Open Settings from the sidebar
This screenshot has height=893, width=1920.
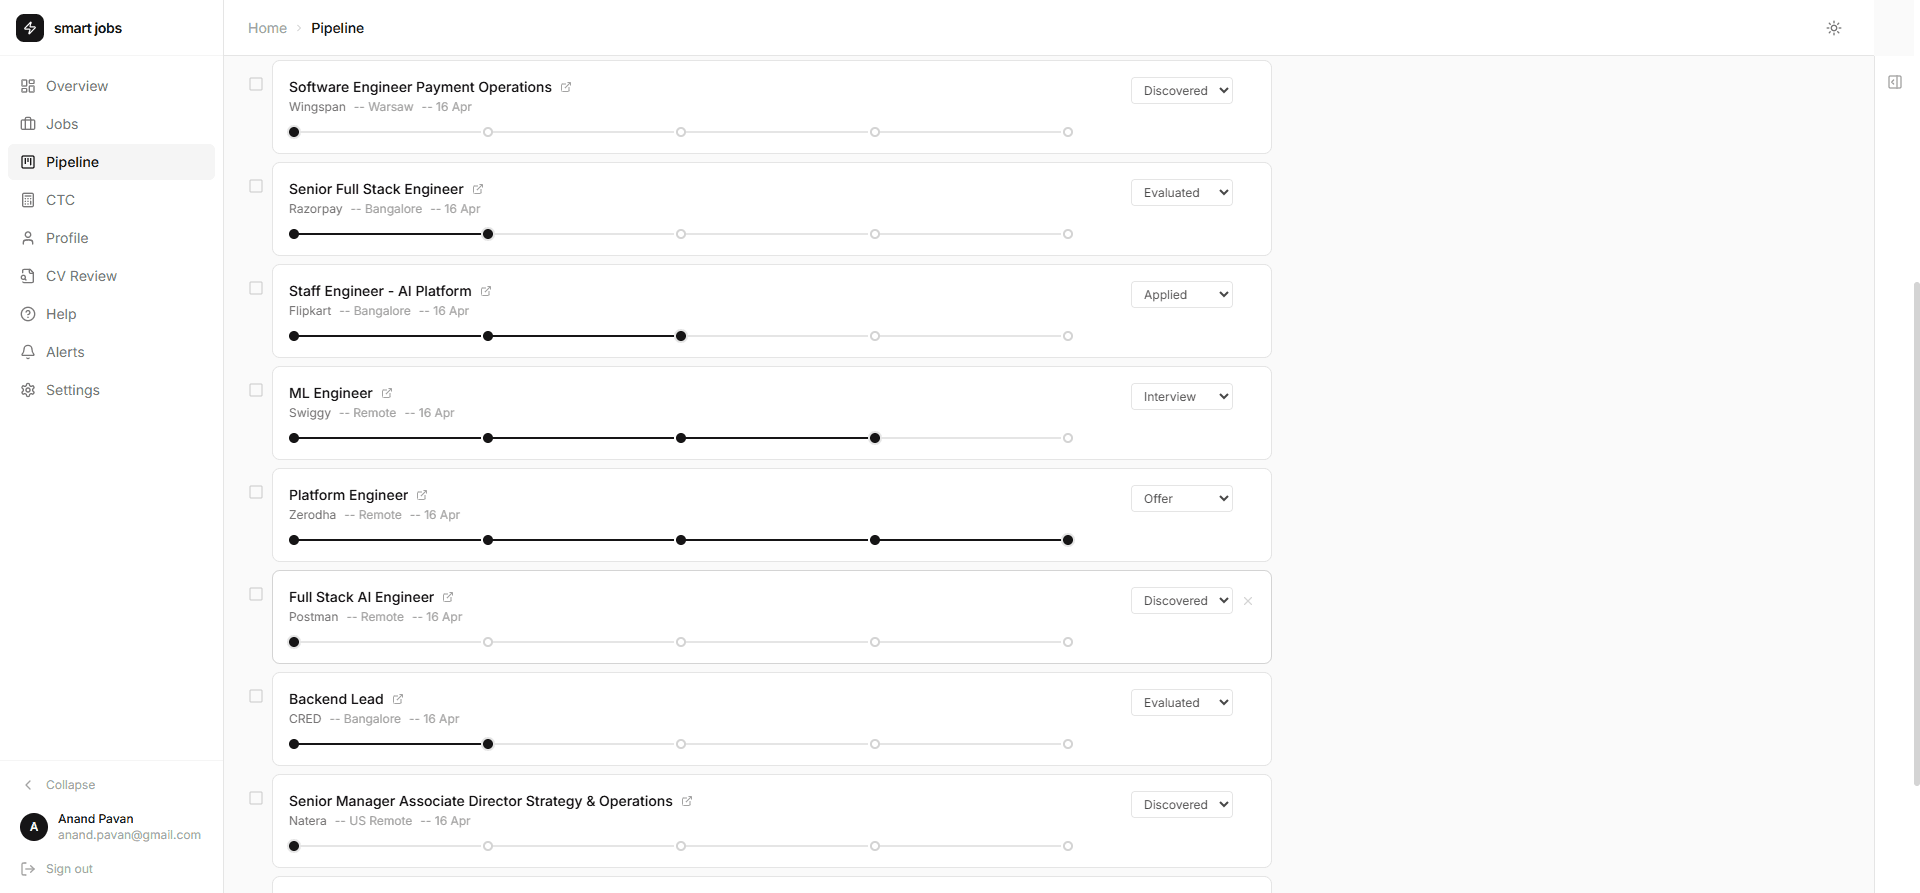pos(72,390)
